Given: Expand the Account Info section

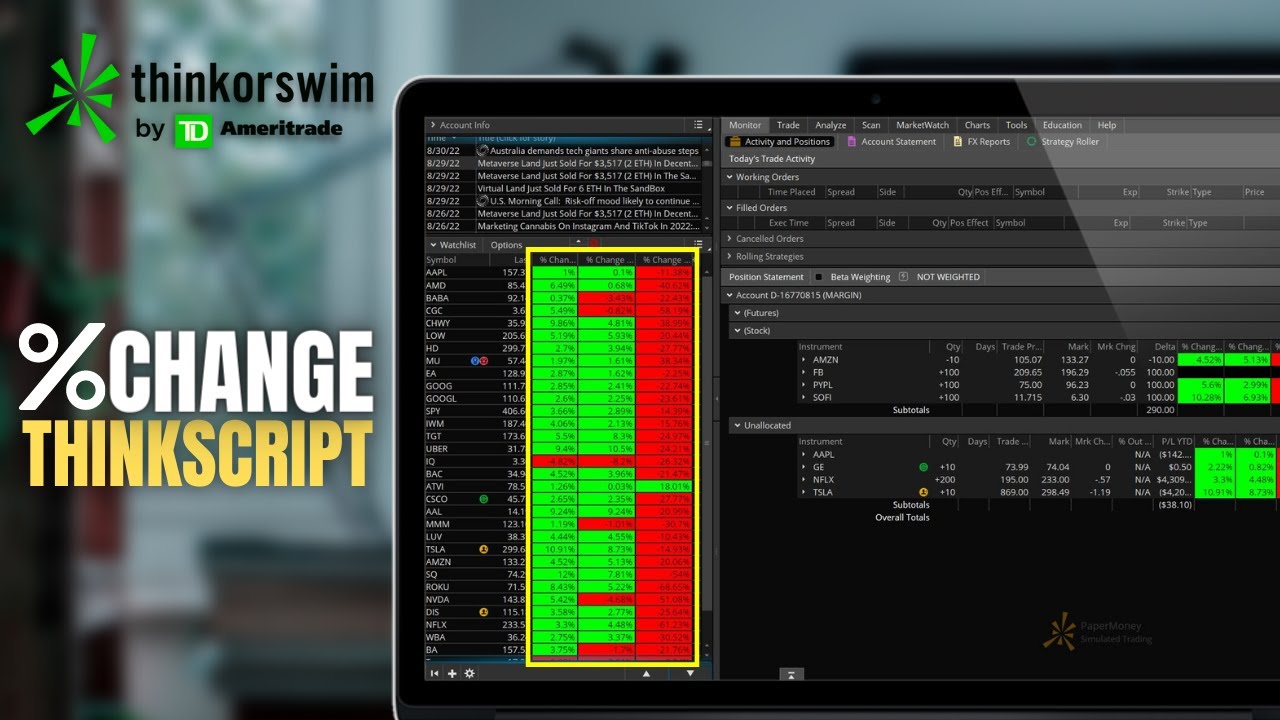Looking at the screenshot, I should point(433,125).
